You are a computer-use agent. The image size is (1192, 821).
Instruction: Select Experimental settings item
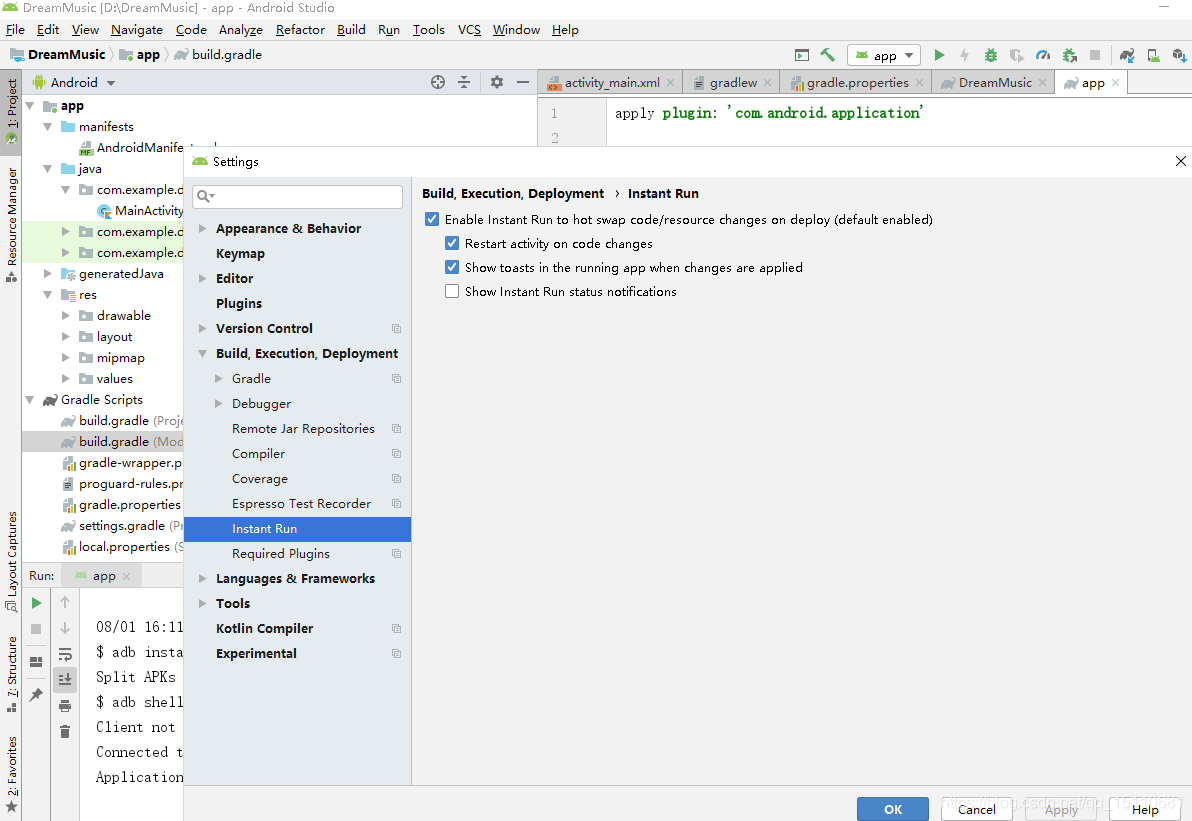click(x=256, y=654)
